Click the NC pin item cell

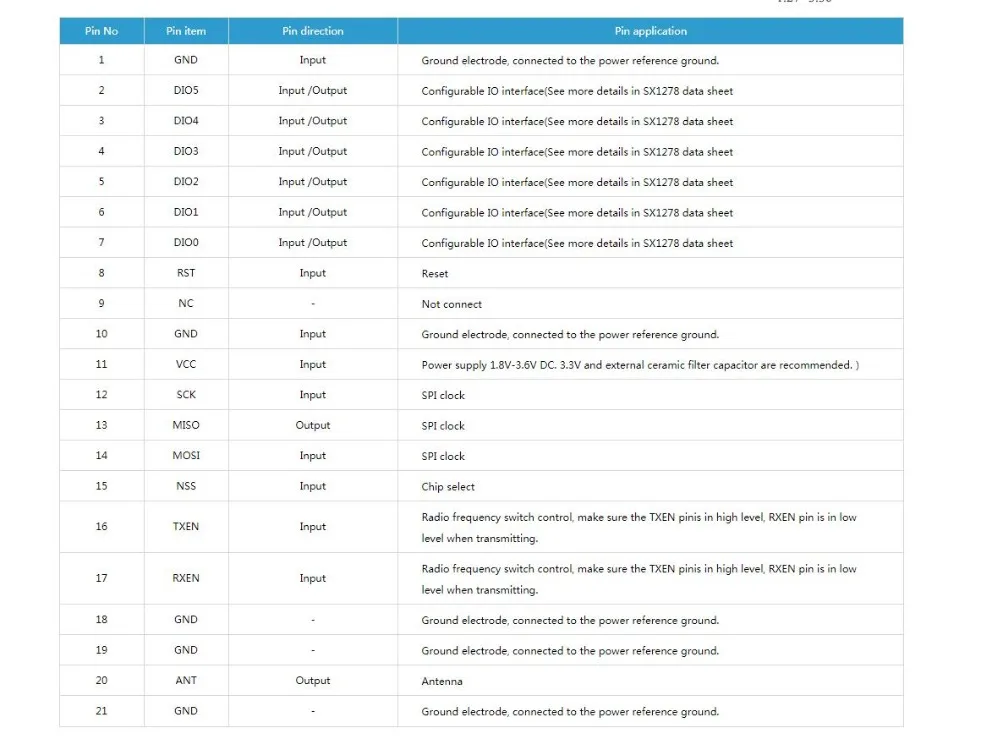tap(186, 304)
